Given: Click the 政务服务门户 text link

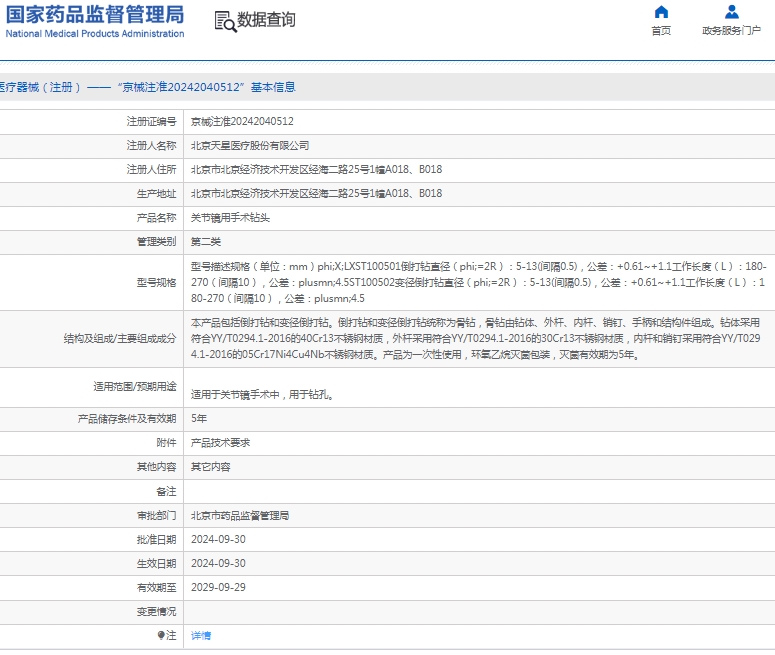Looking at the screenshot, I should (732, 31).
